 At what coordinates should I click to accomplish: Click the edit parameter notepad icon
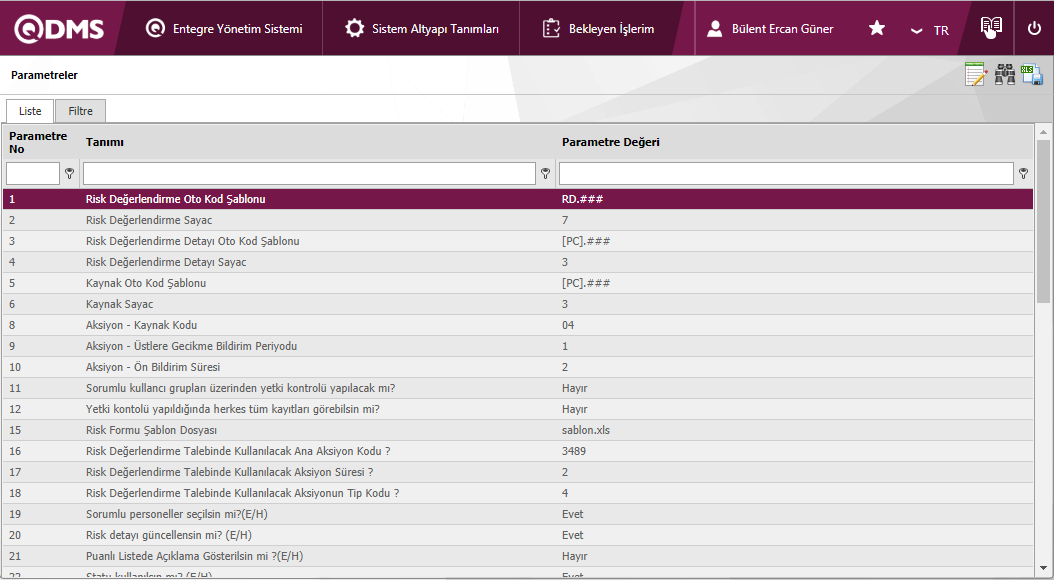975,75
